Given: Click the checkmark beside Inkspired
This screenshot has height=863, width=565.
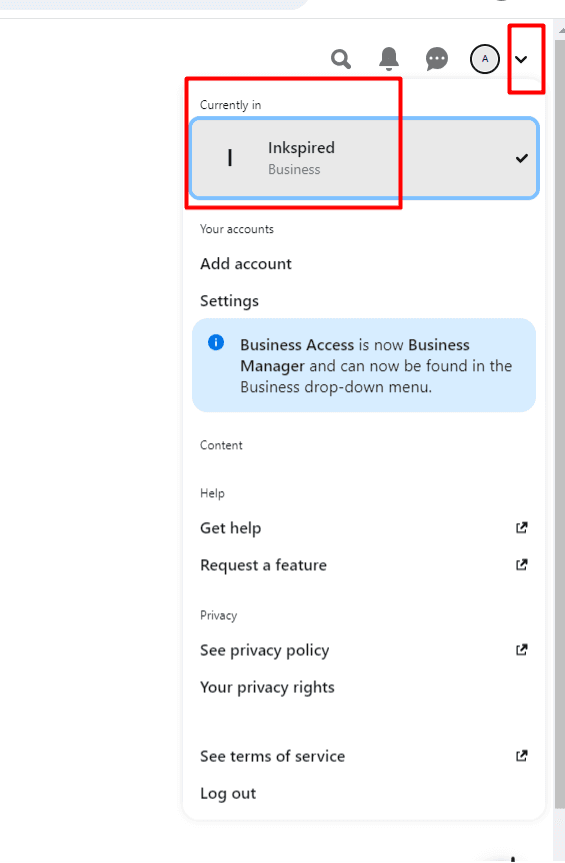Looking at the screenshot, I should pos(522,159).
